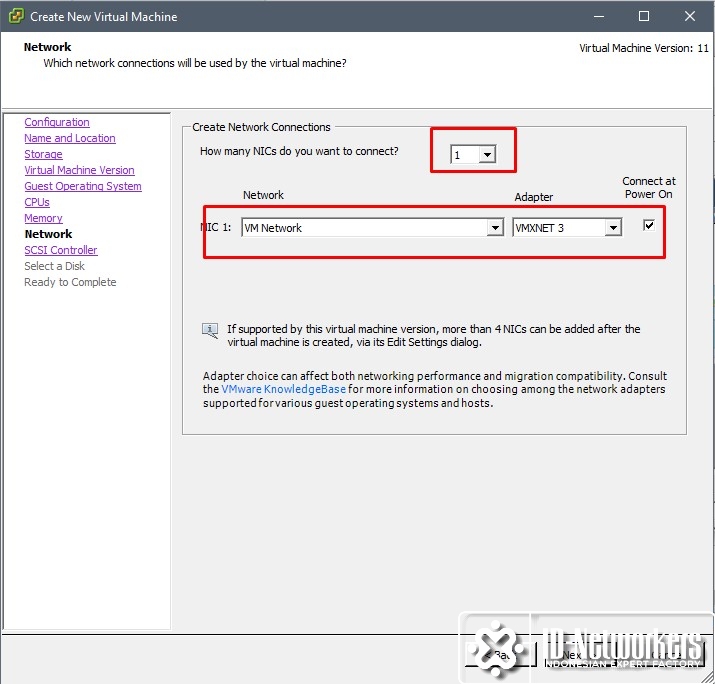Minimize the Create New Virtual Machine window
This screenshot has height=684, width=715.
599,16
